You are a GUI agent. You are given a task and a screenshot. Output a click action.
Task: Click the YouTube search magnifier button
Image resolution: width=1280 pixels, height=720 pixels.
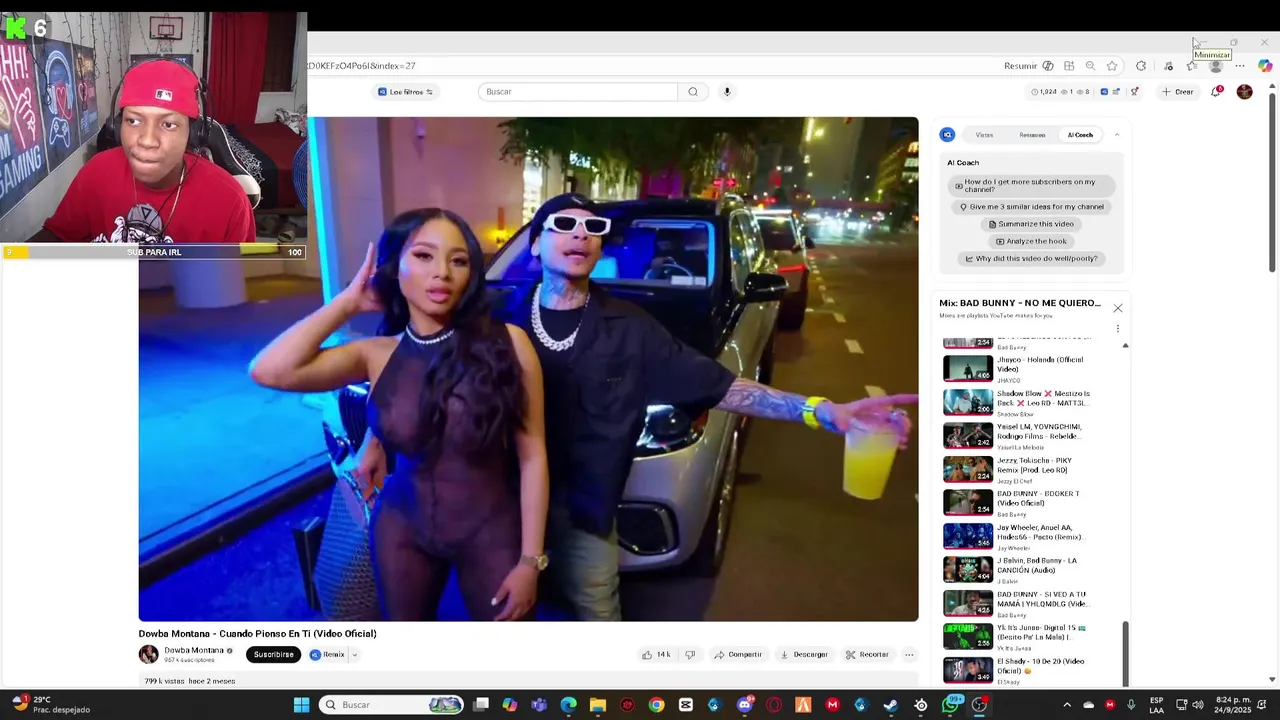coord(693,92)
